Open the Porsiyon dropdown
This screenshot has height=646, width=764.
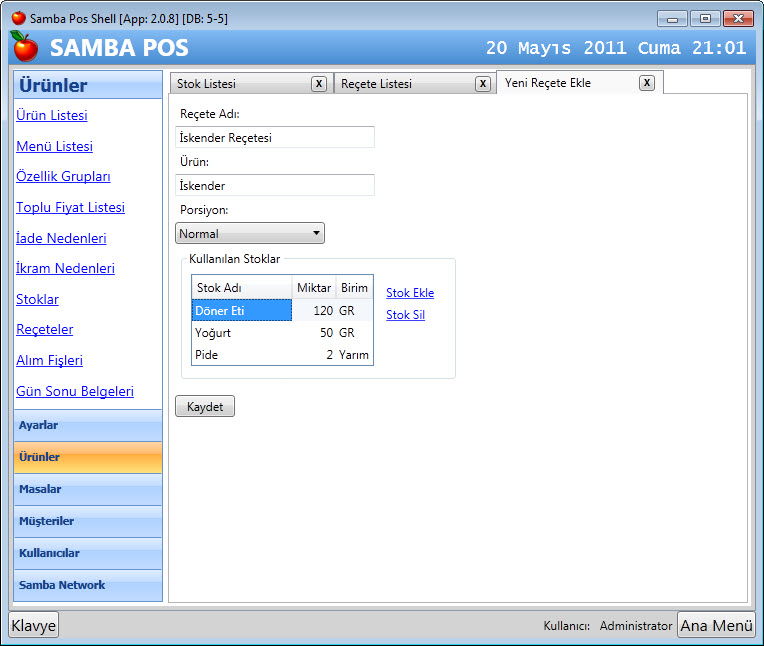tap(250, 233)
